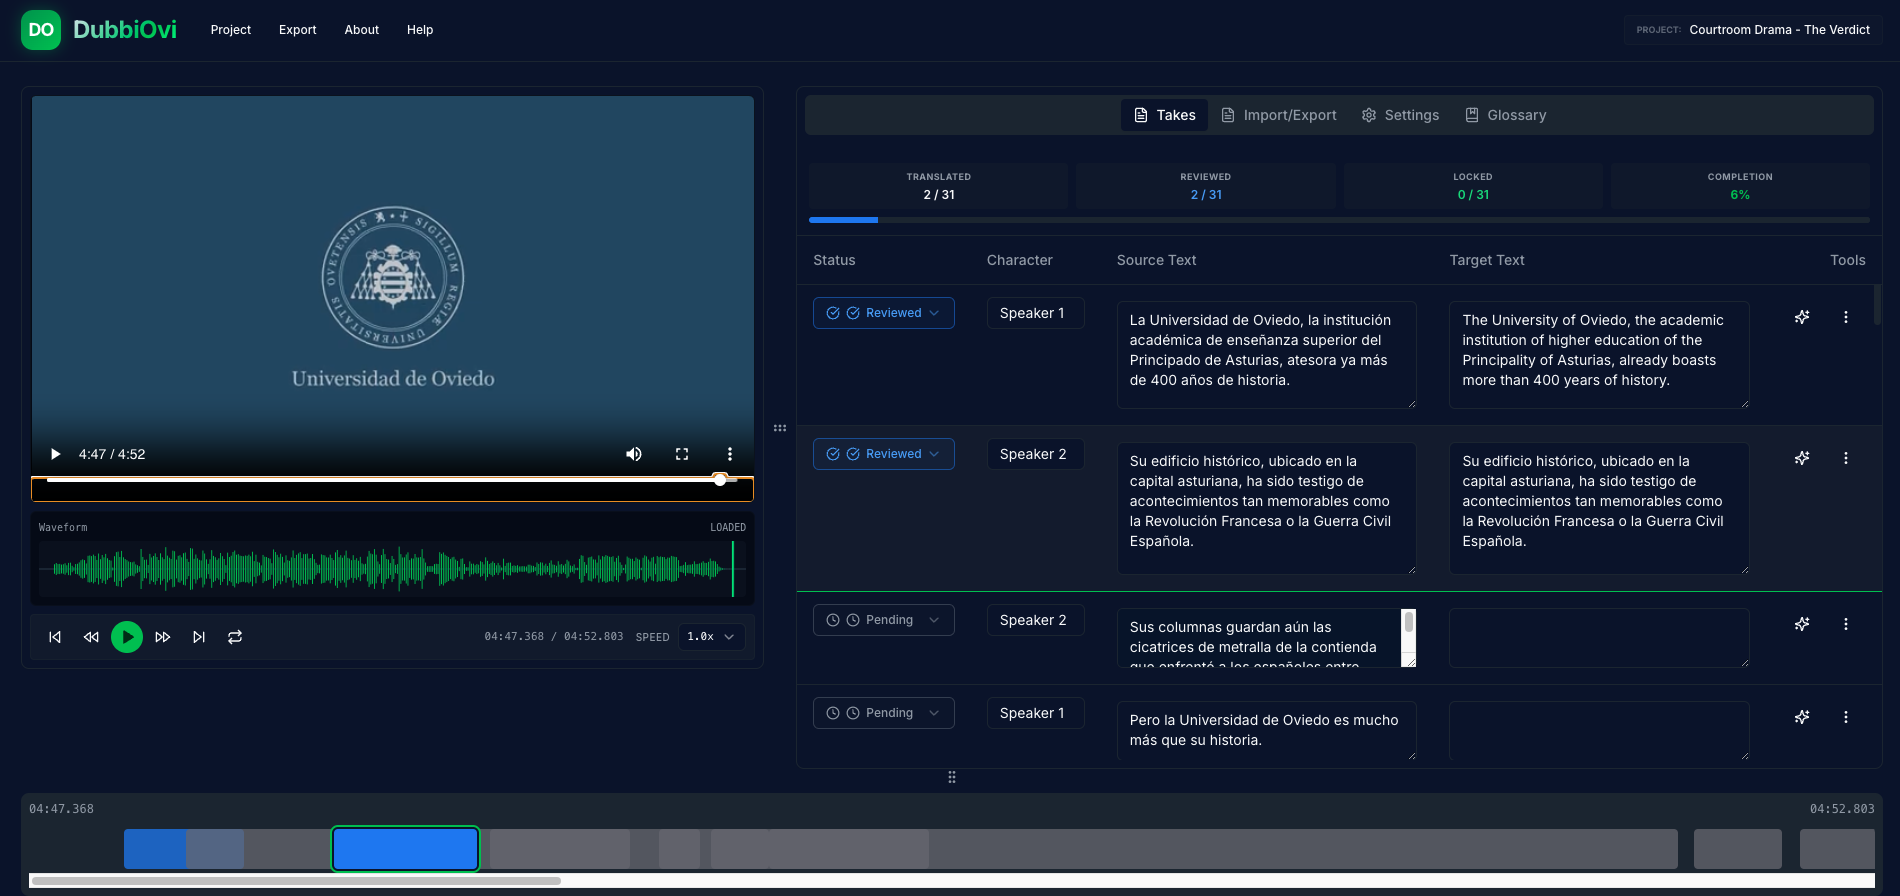The height and width of the screenshot is (896, 1900).
Task: Click Speaker 1 character field in first take
Action: click(x=1035, y=313)
